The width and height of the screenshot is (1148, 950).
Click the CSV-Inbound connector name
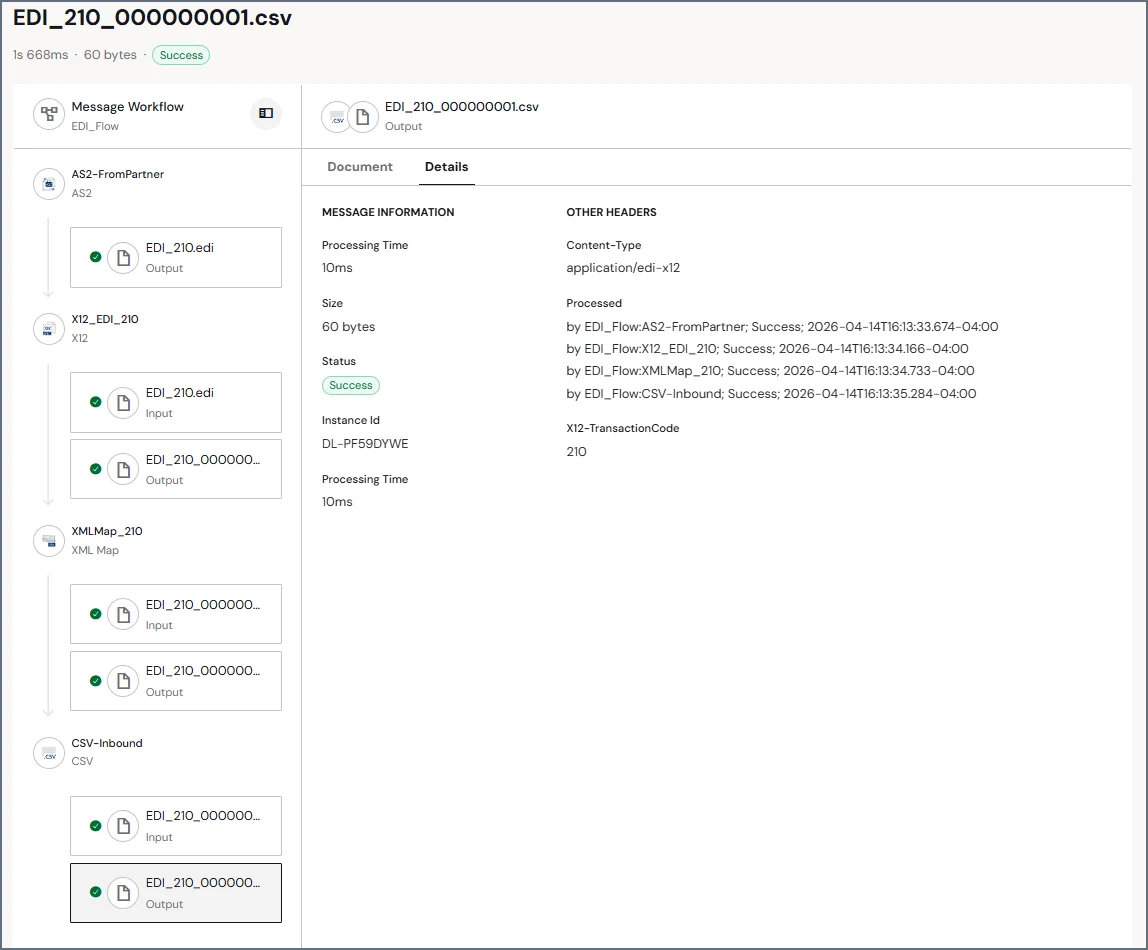point(107,743)
